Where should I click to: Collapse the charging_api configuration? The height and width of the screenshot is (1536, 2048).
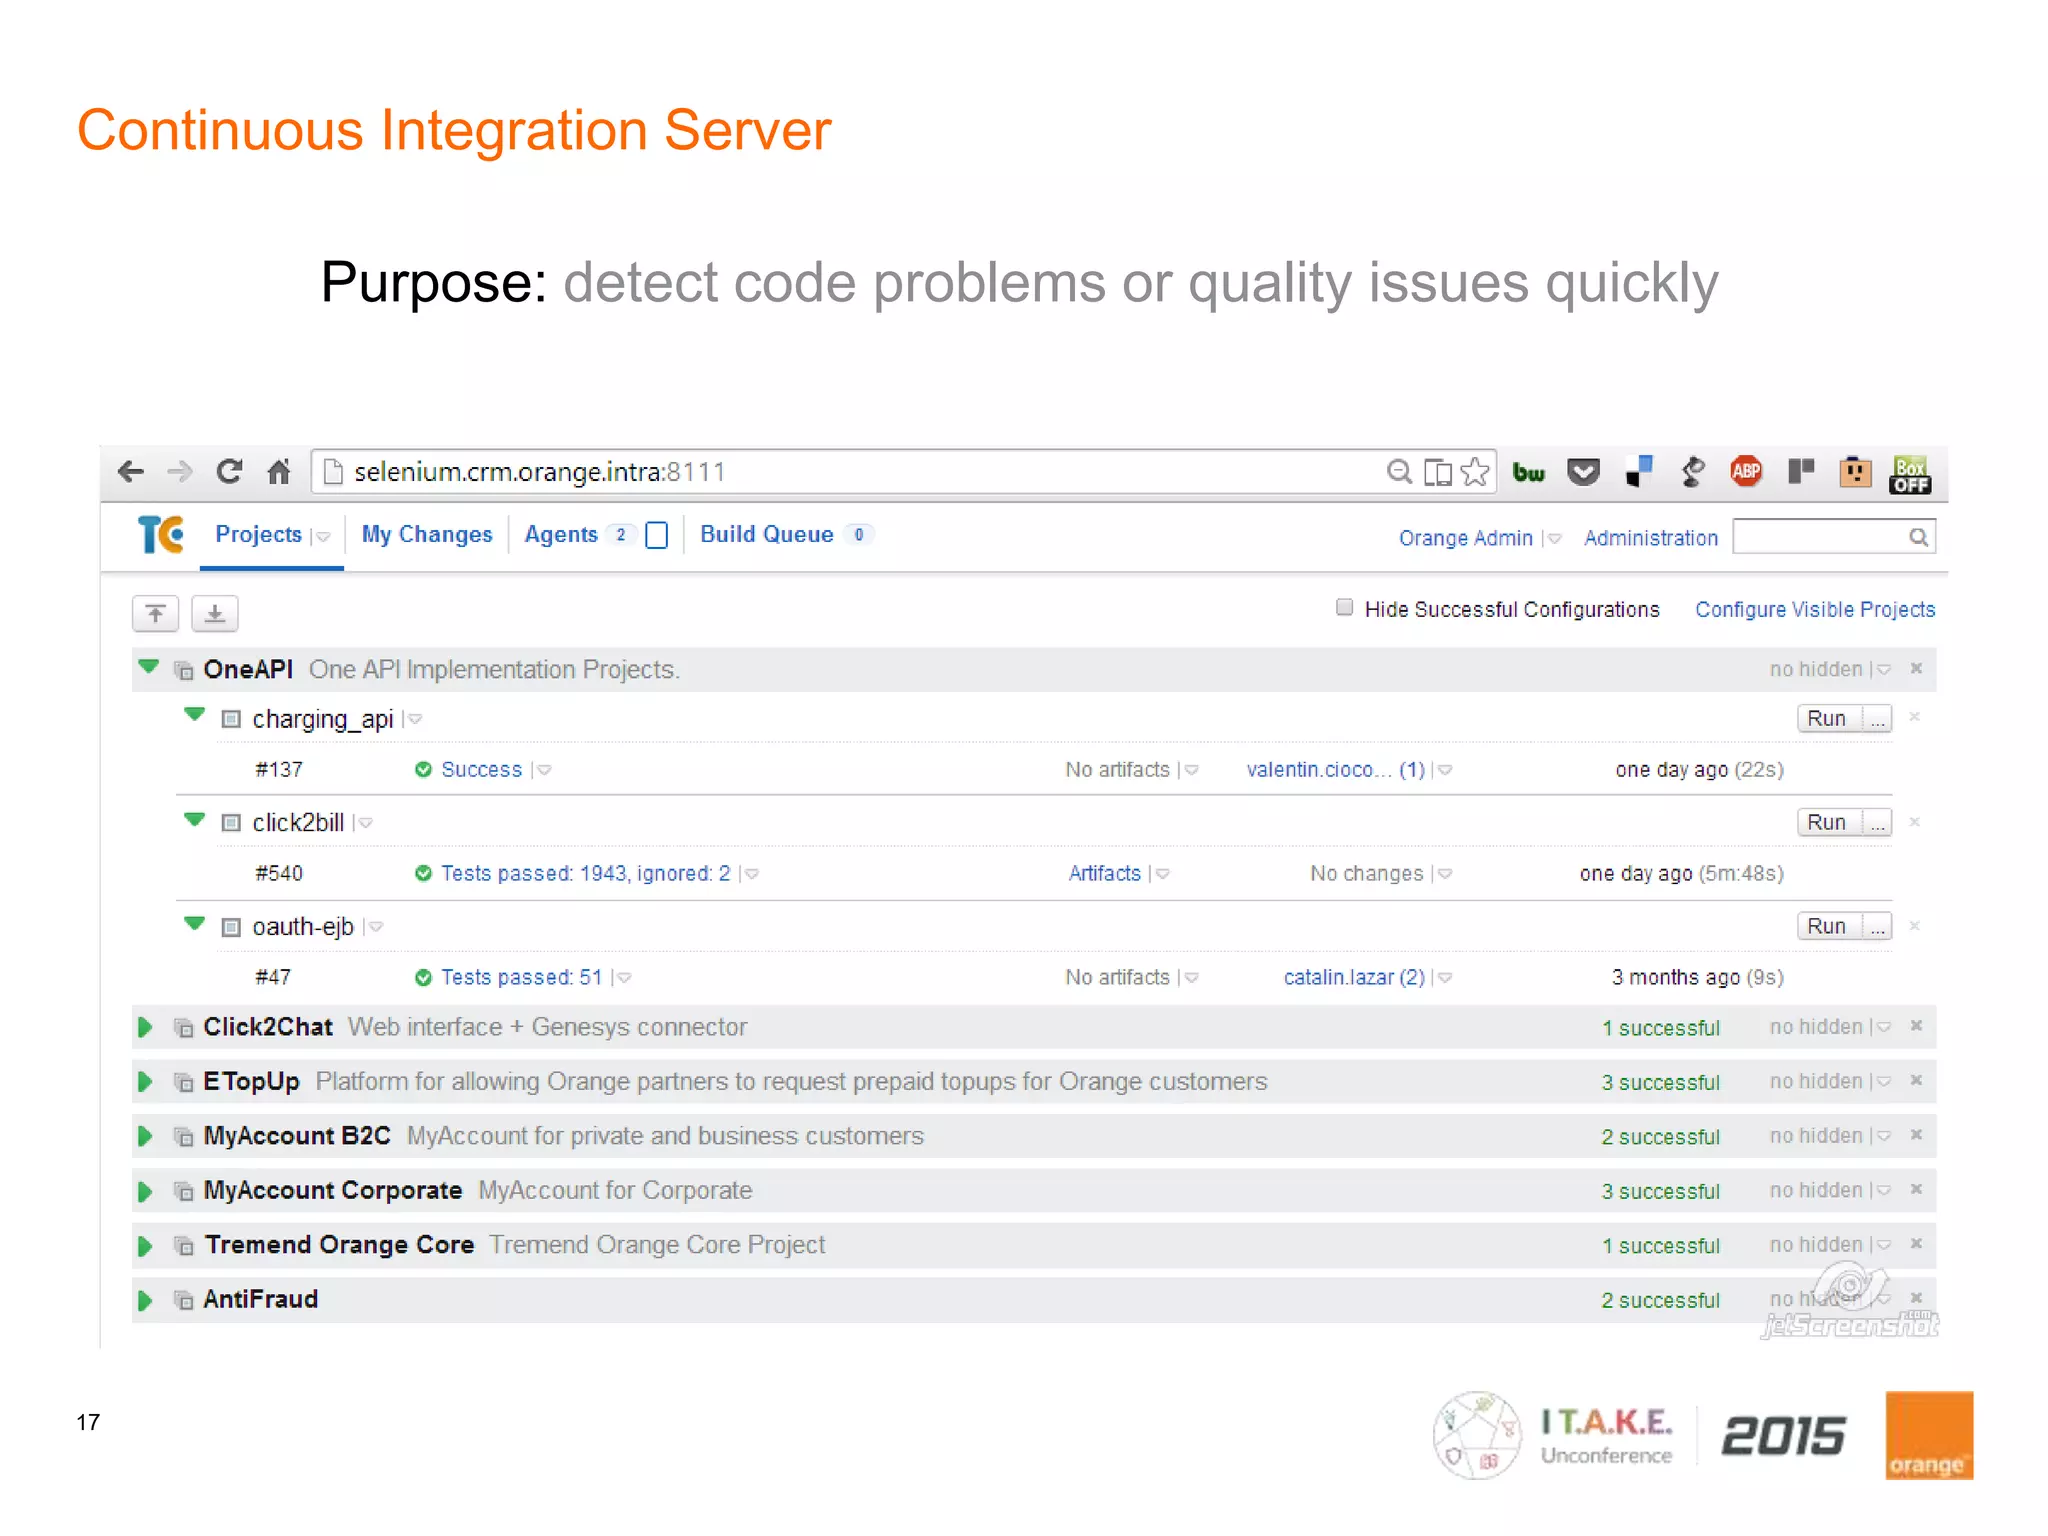[x=195, y=715]
